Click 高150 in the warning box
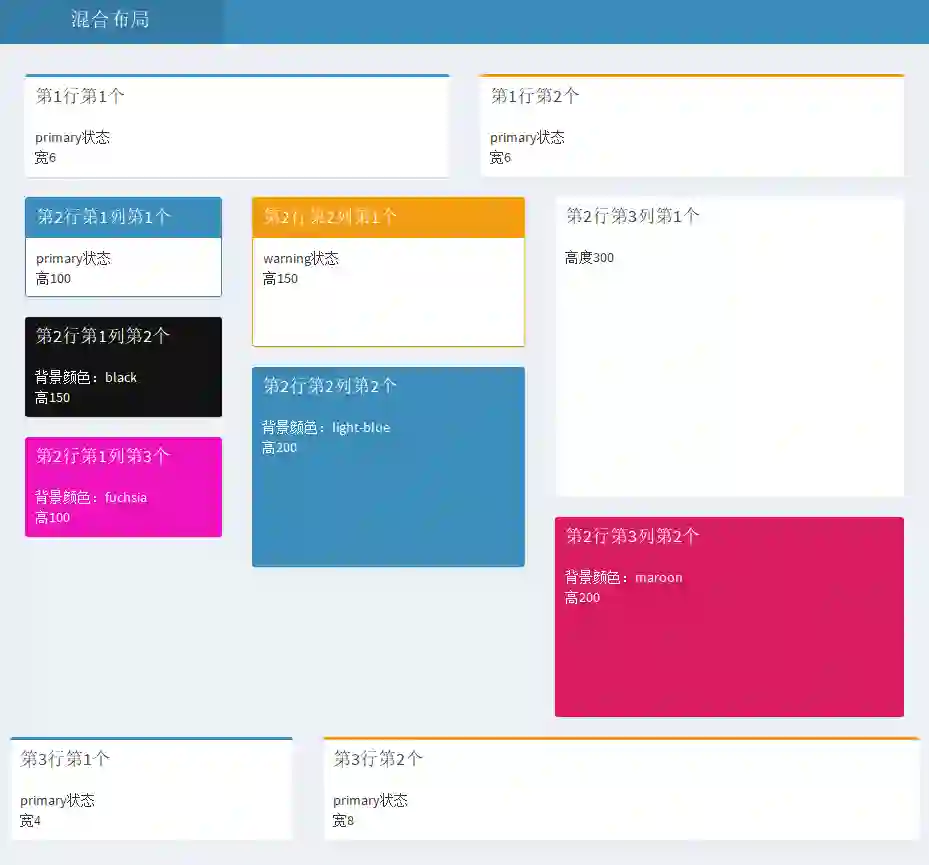The height and width of the screenshot is (865, 929). [x=280, y=278]
